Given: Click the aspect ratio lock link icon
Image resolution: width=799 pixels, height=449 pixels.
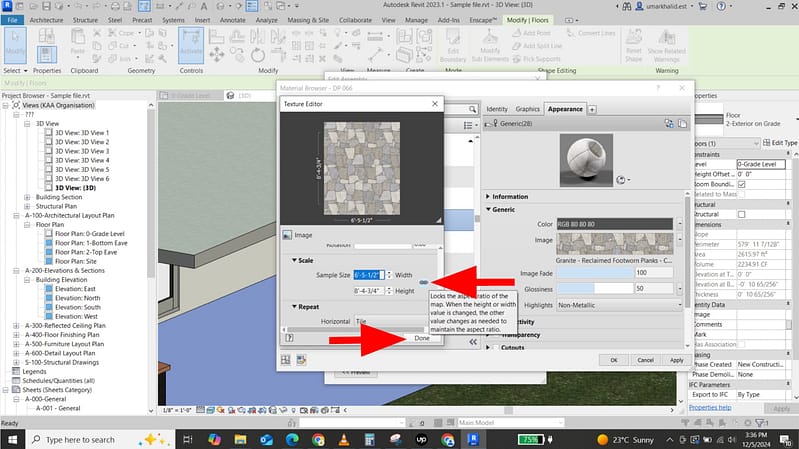Looking at the screenshot, I should point(423,283).
